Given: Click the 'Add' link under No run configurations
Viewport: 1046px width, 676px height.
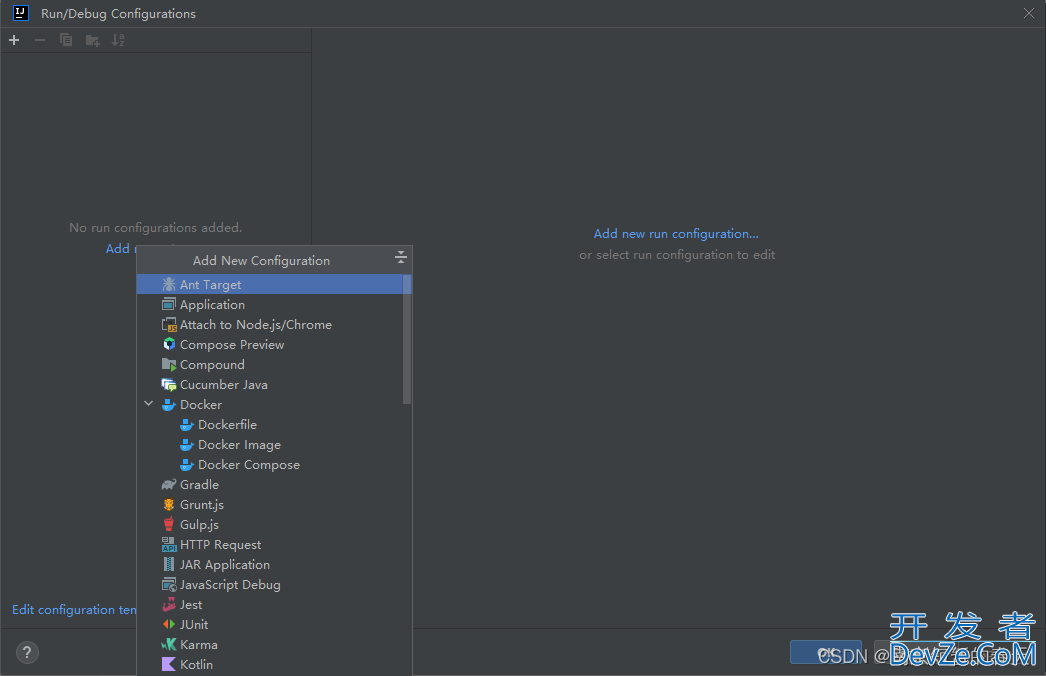Looking at the screenshot, I should (120, 248).
